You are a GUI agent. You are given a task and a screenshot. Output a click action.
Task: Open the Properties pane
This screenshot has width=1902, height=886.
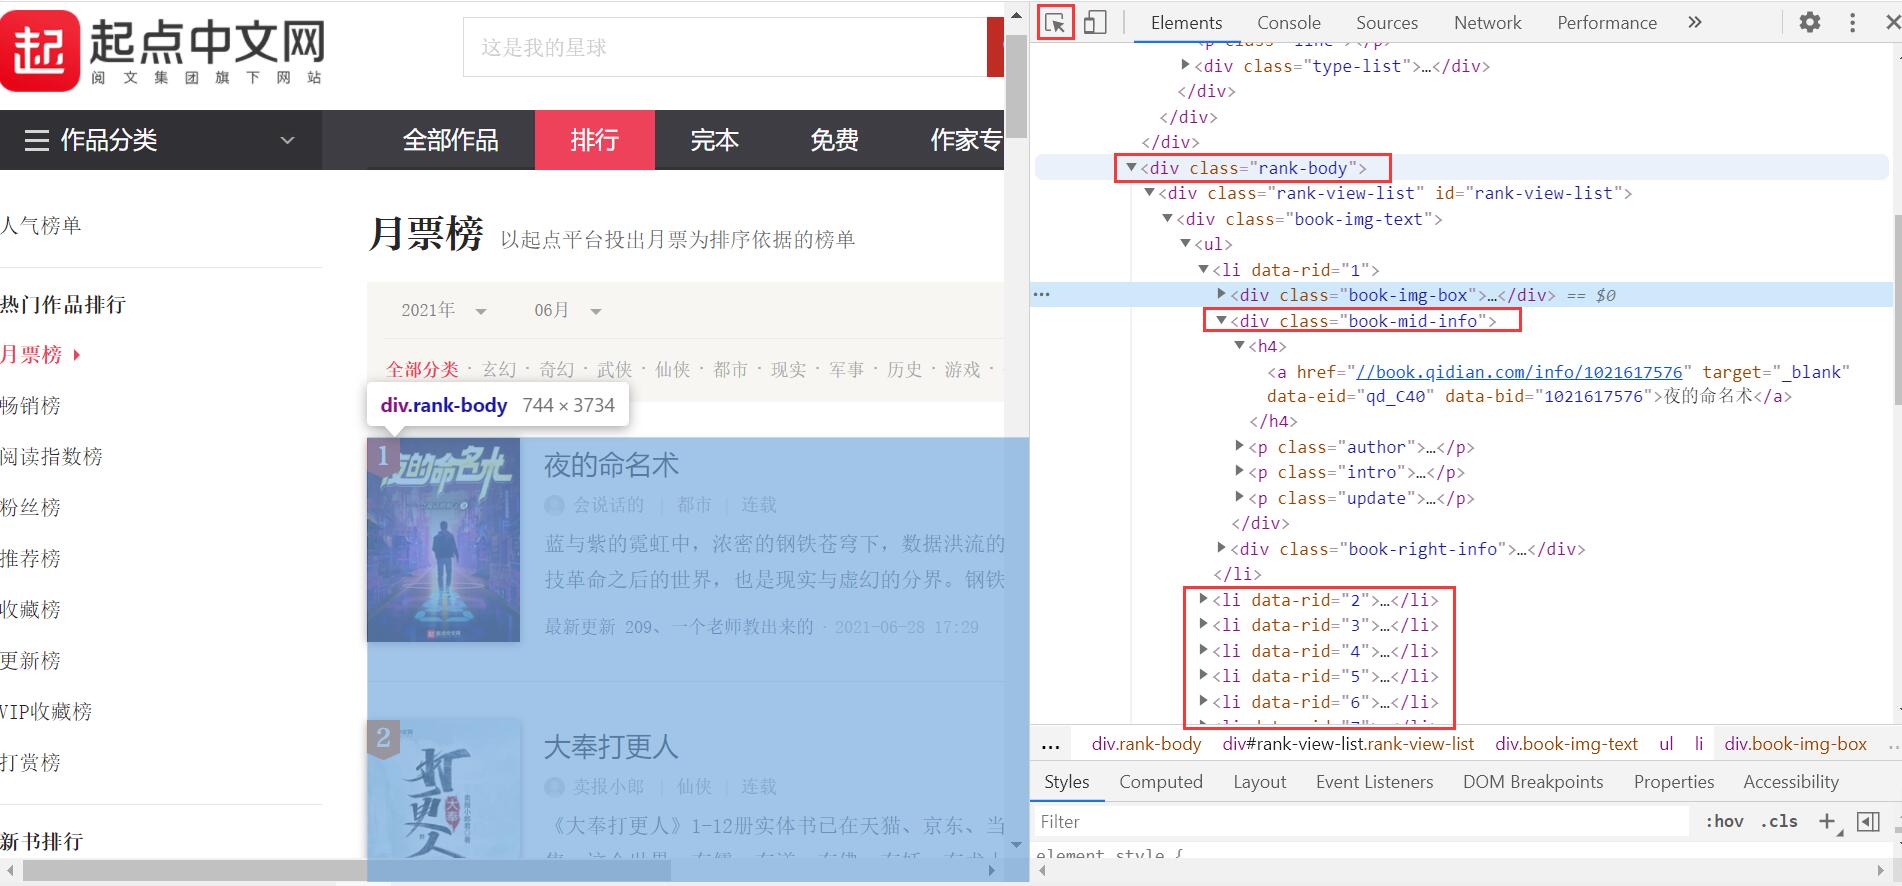coord(1673,782)
